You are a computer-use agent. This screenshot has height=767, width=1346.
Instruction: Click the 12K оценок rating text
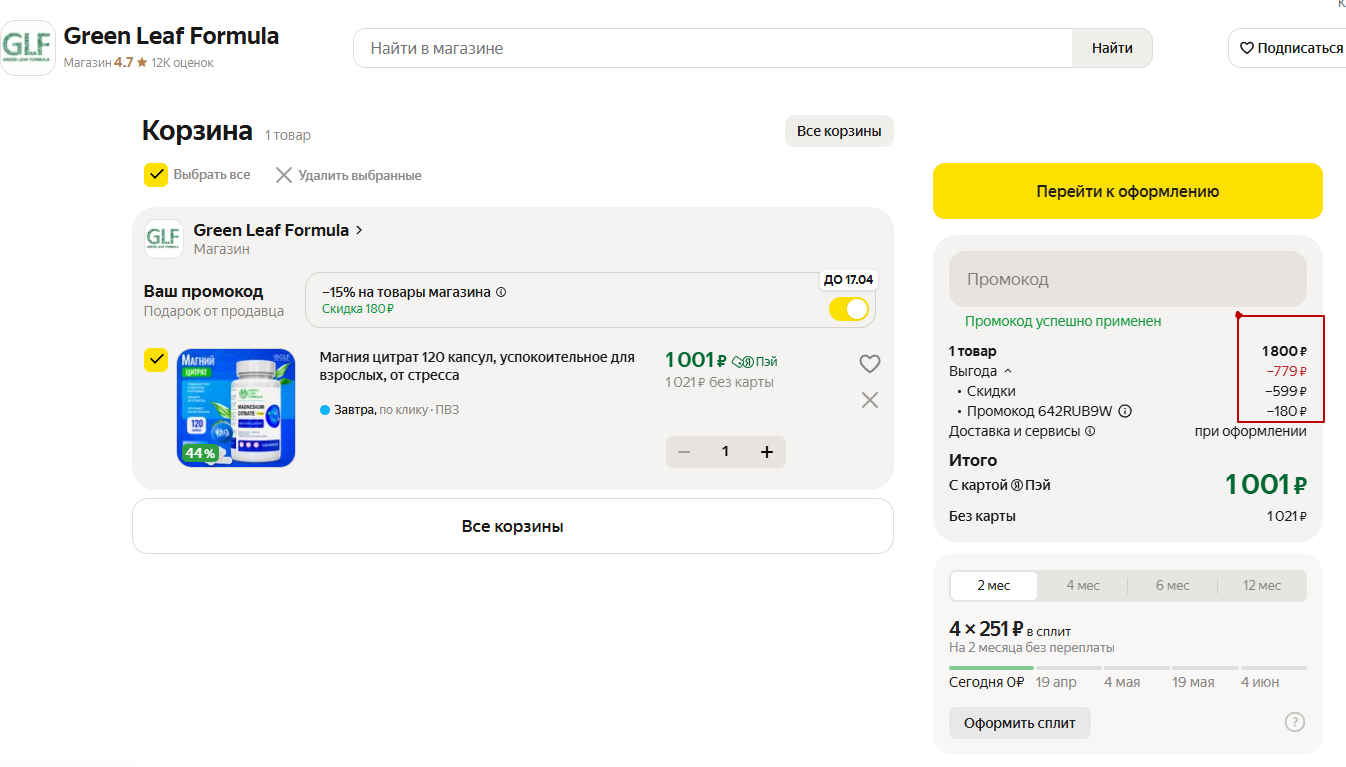click(182, 62)
